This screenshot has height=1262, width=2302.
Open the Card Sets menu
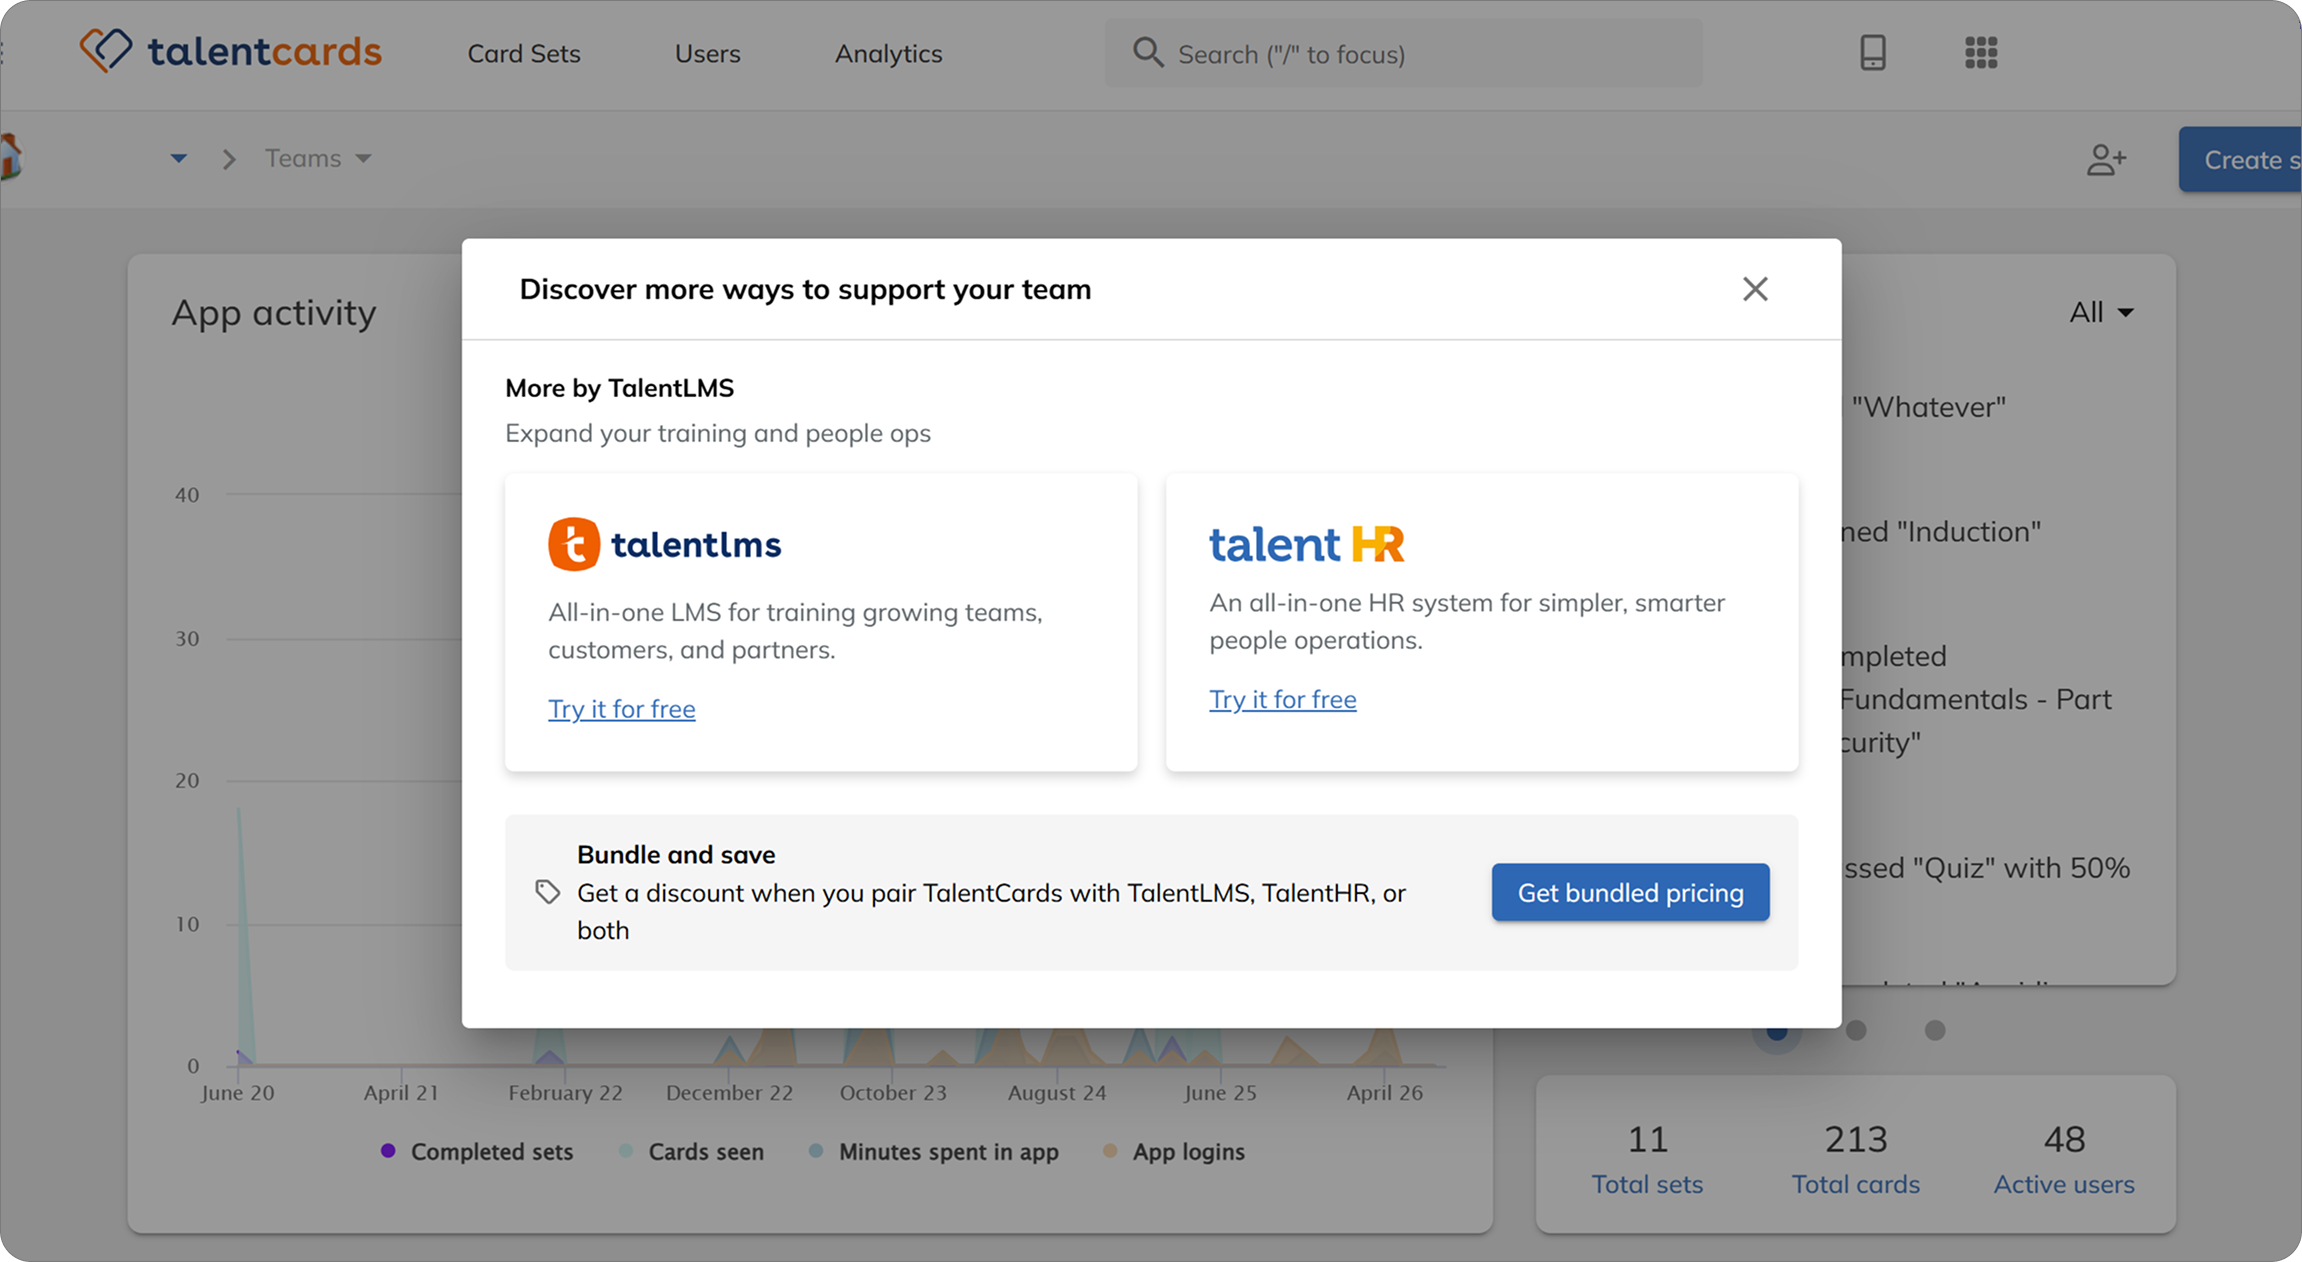pos(524,54)
